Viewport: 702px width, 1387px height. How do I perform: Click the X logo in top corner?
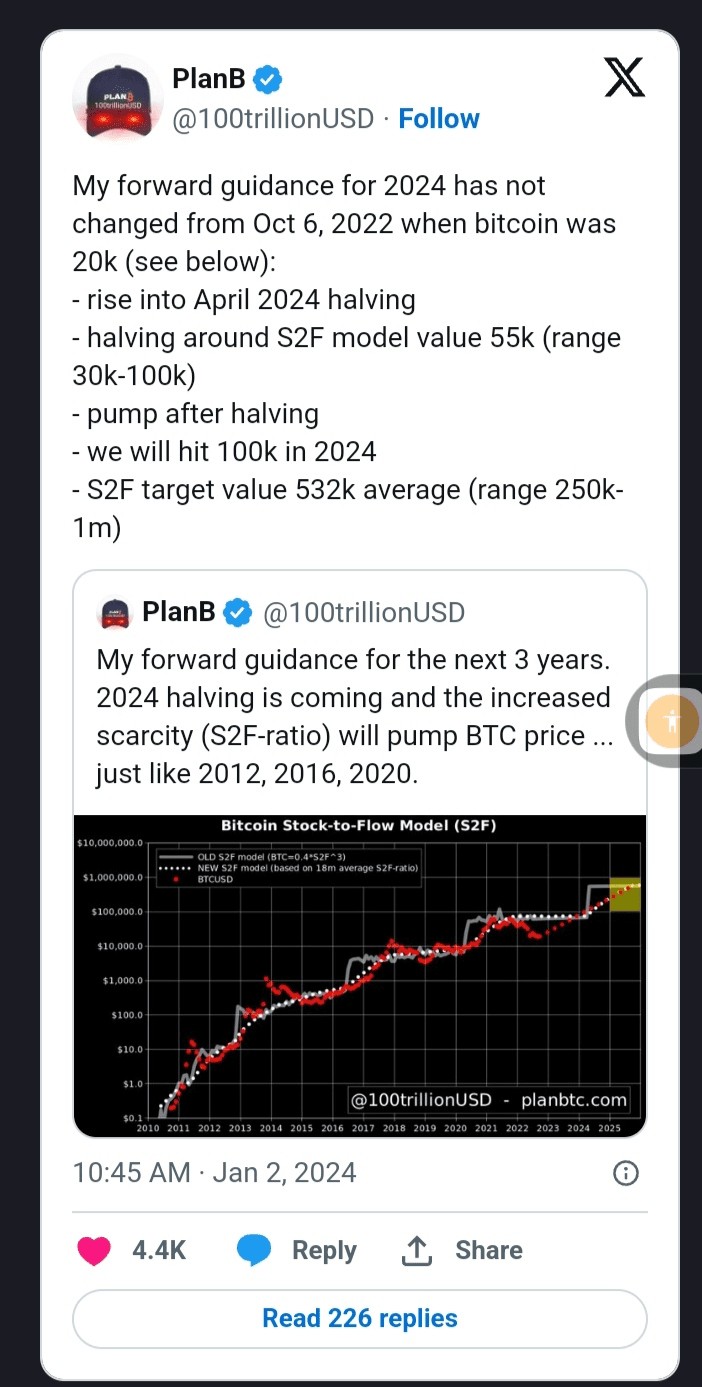point(624,78)
